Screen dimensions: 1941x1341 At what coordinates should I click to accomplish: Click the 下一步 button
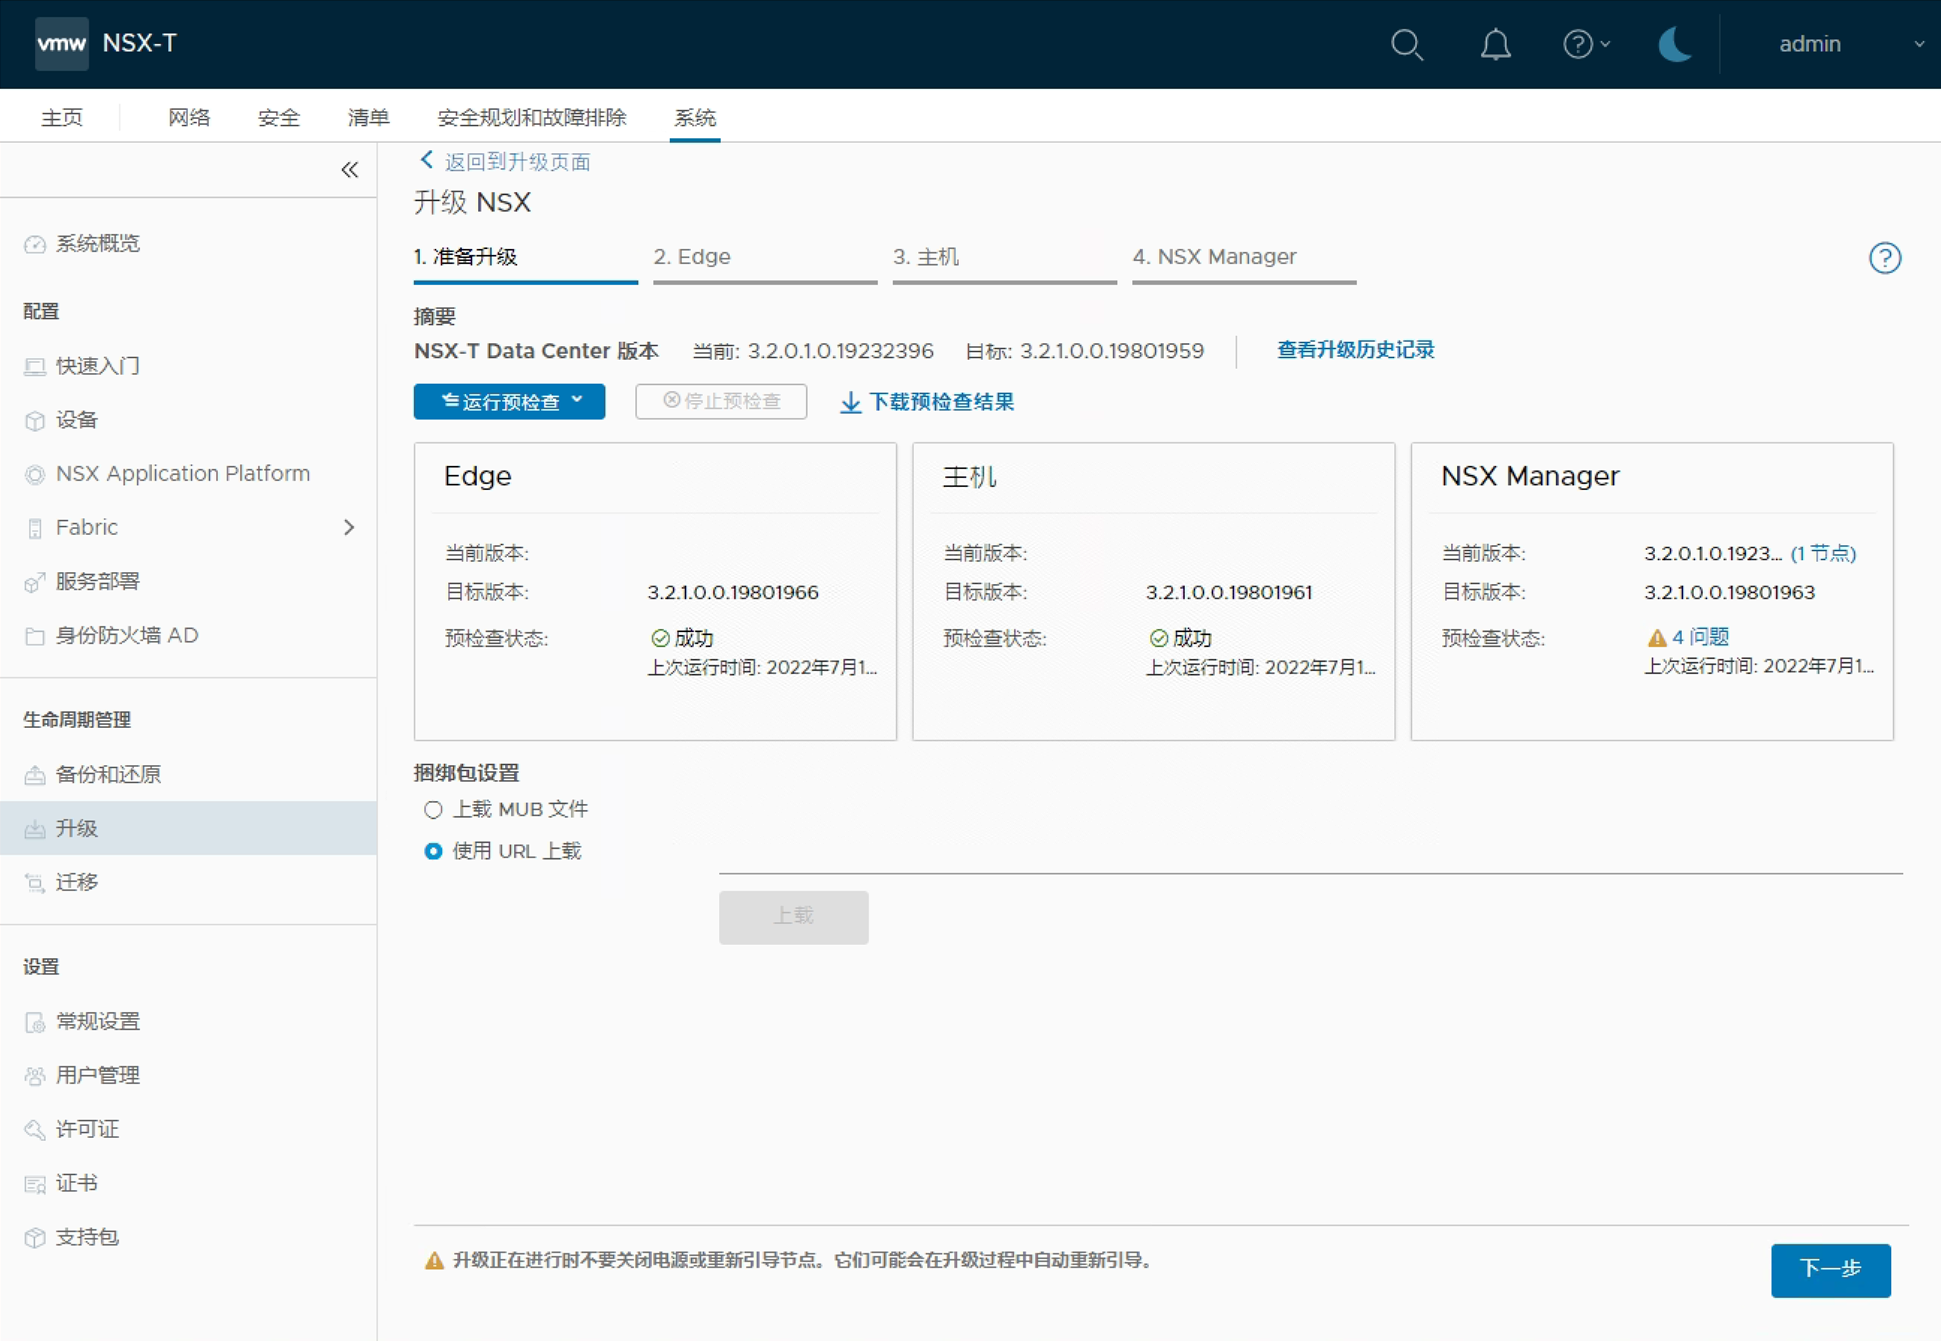coord(1829,1269)
